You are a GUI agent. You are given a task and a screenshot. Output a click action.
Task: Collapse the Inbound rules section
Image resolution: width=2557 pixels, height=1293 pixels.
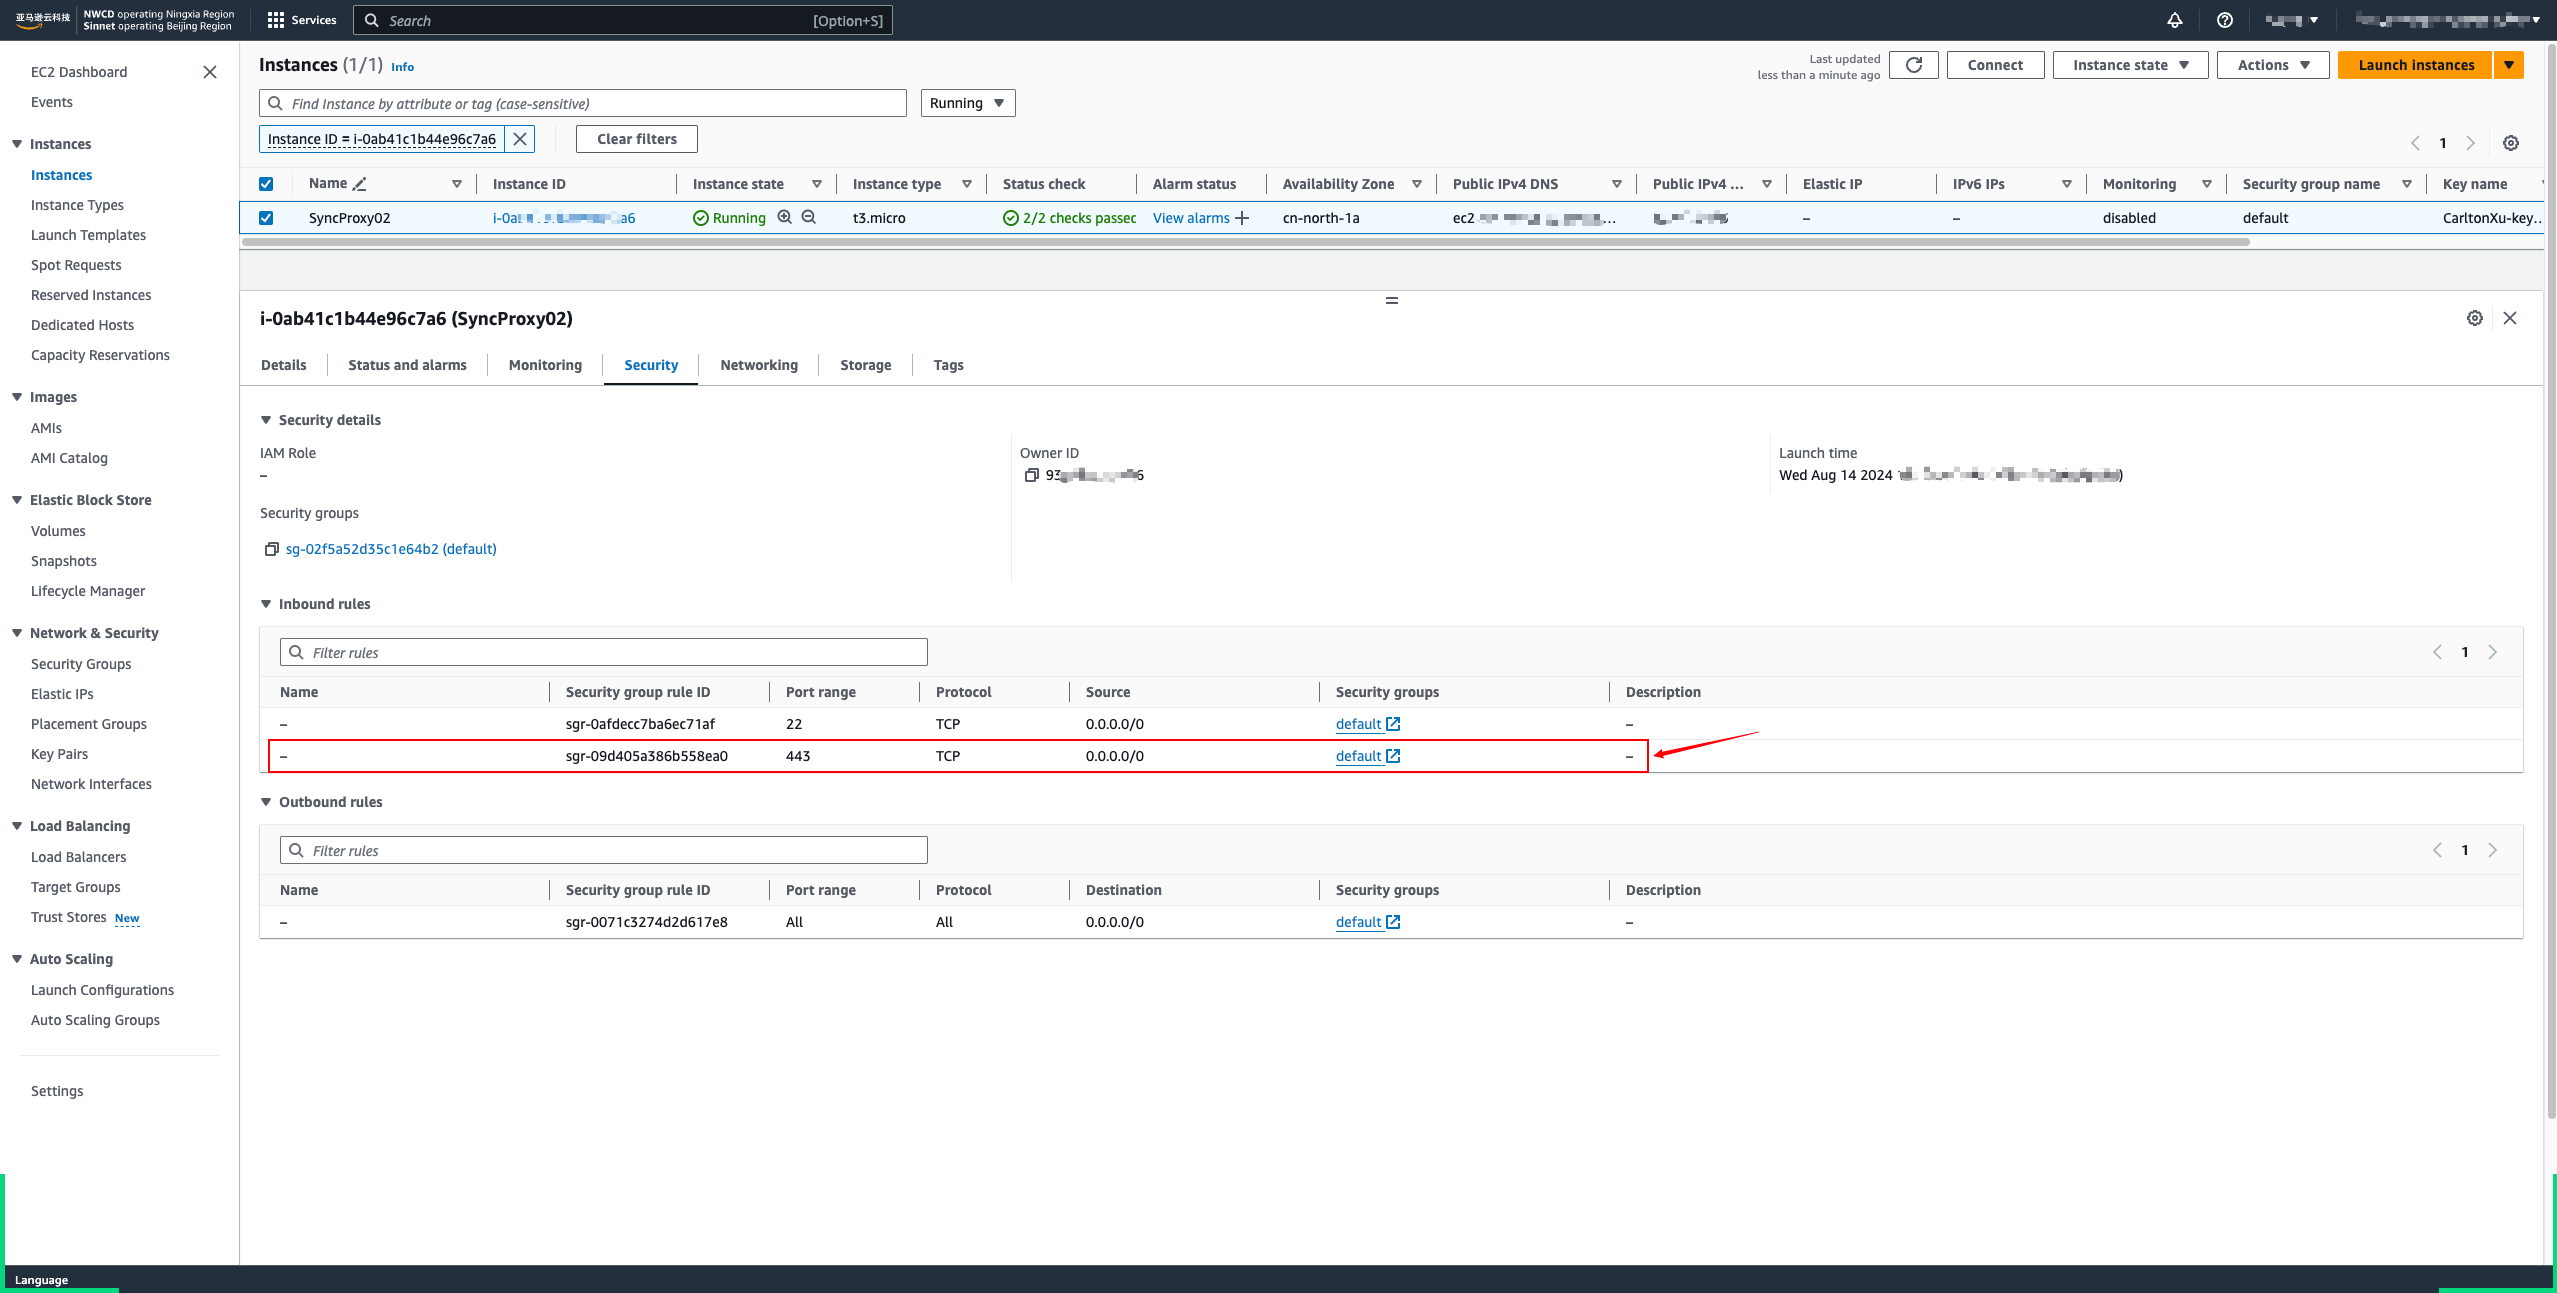pyautogui.click(x=266, y=604)
